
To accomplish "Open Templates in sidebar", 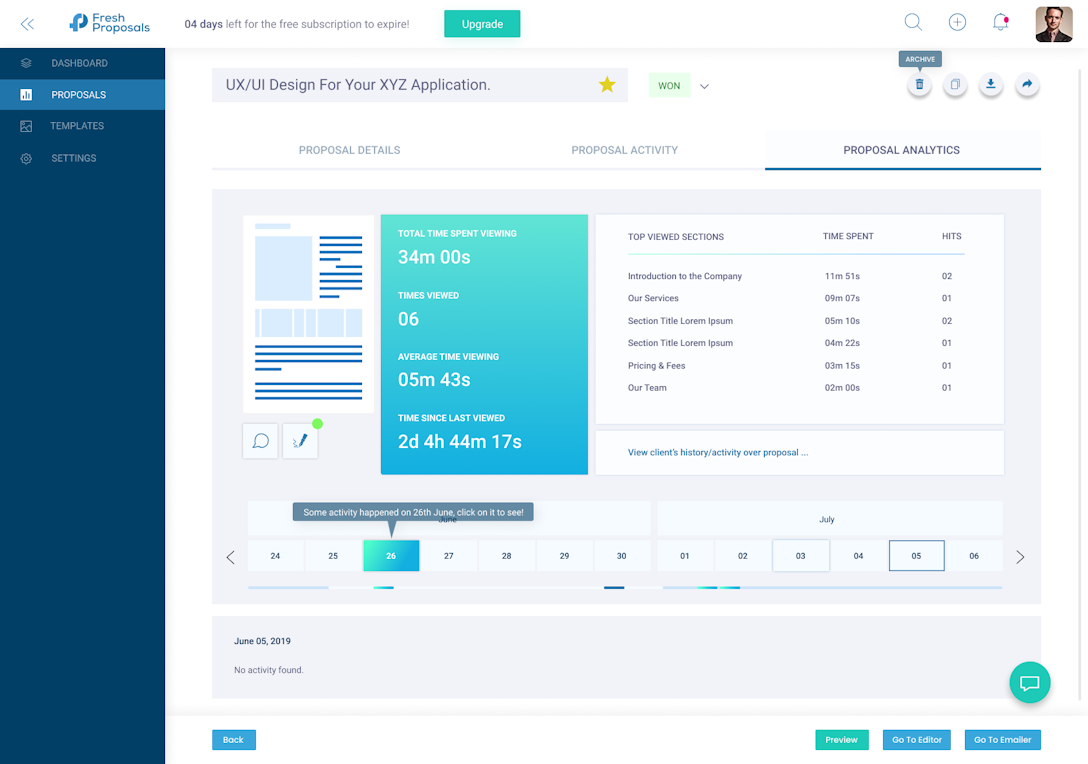I will click(77, 126).
